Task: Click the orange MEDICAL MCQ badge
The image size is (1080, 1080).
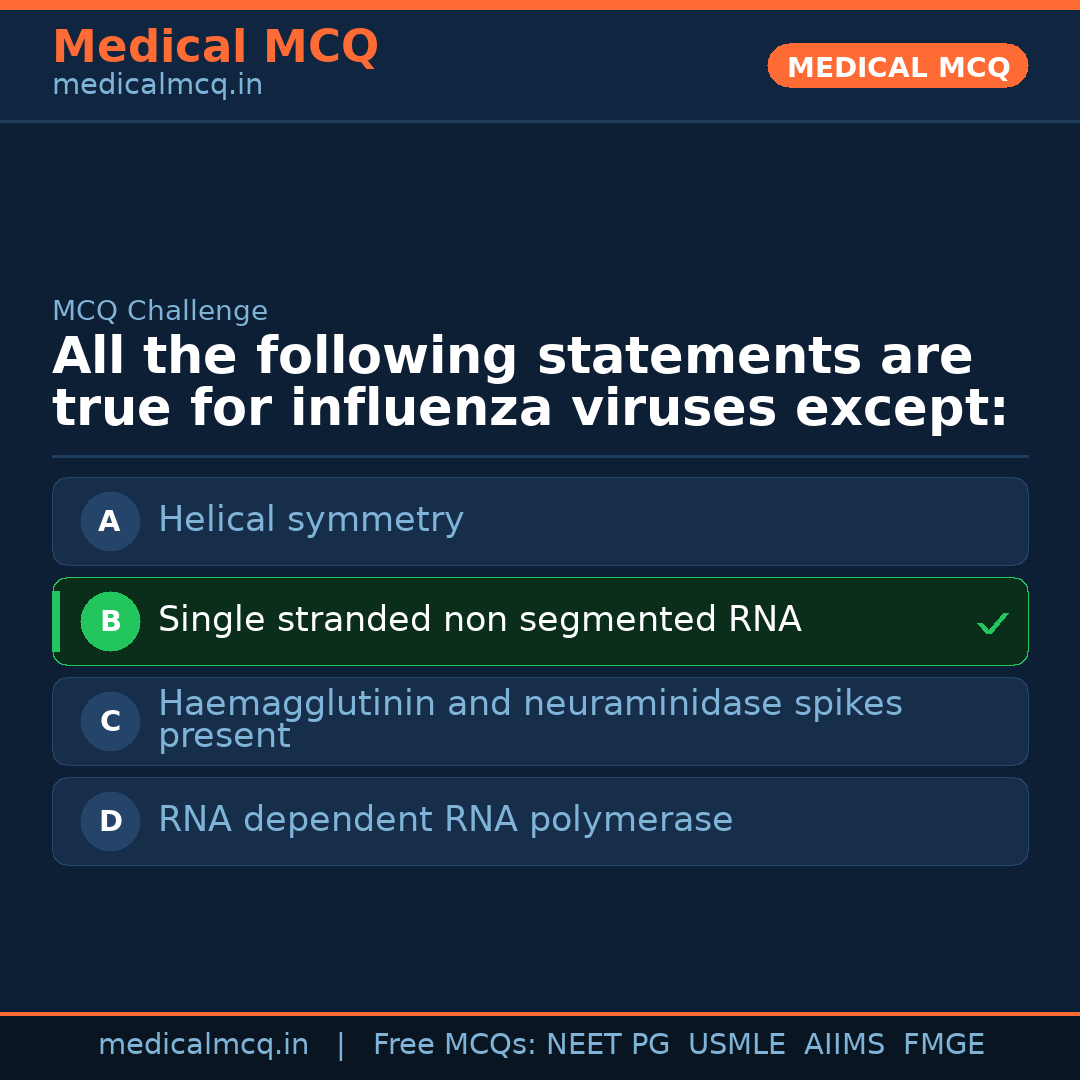Action: pos(898,67)
